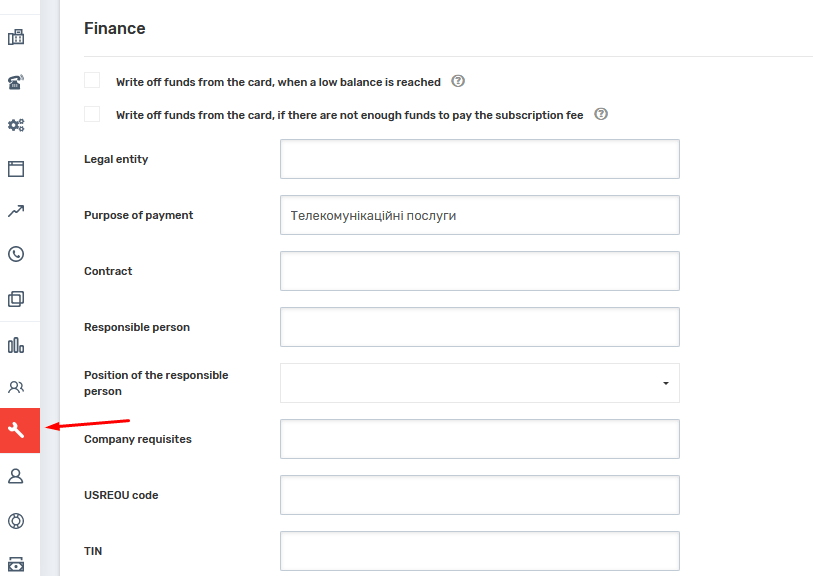
Task: Focus the USREOU code input field
Action: point(480,495)
